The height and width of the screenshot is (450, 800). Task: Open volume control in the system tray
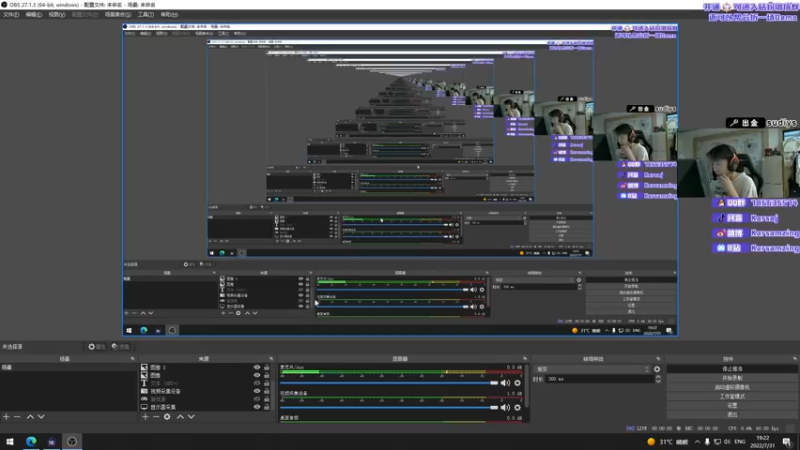pos(727,441)
